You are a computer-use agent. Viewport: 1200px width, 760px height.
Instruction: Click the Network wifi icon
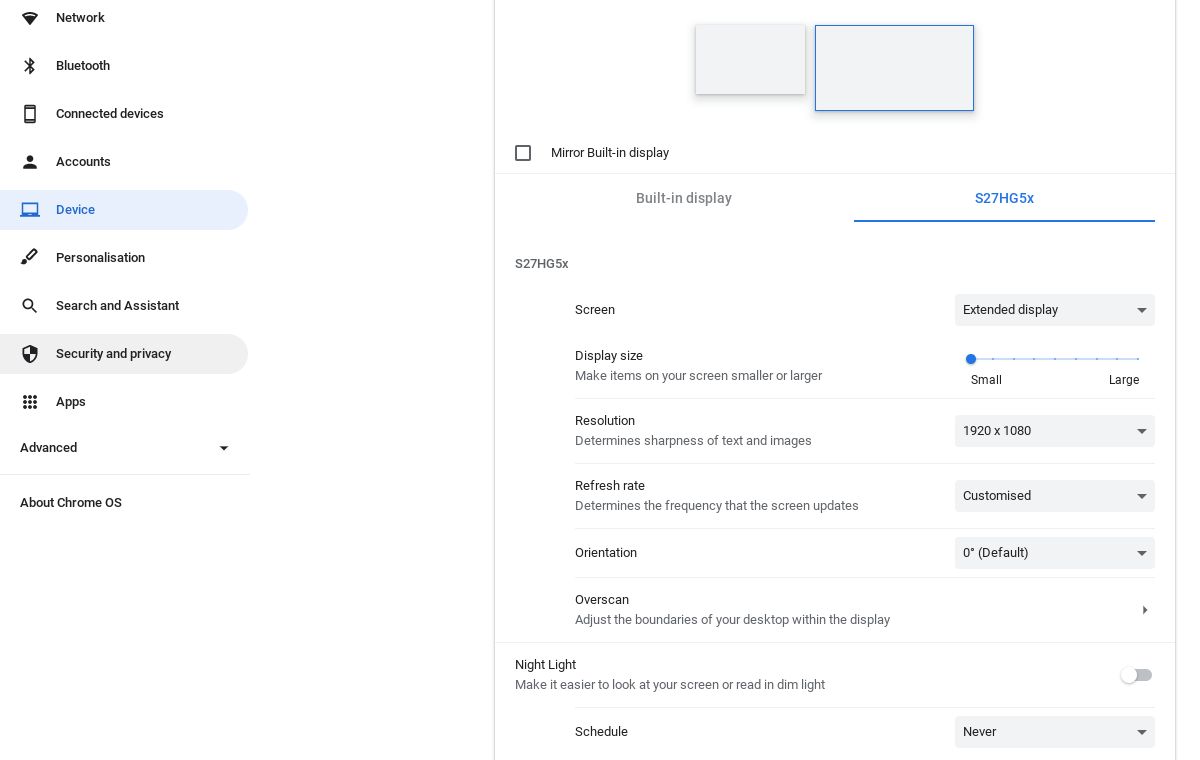click(30, 18)
